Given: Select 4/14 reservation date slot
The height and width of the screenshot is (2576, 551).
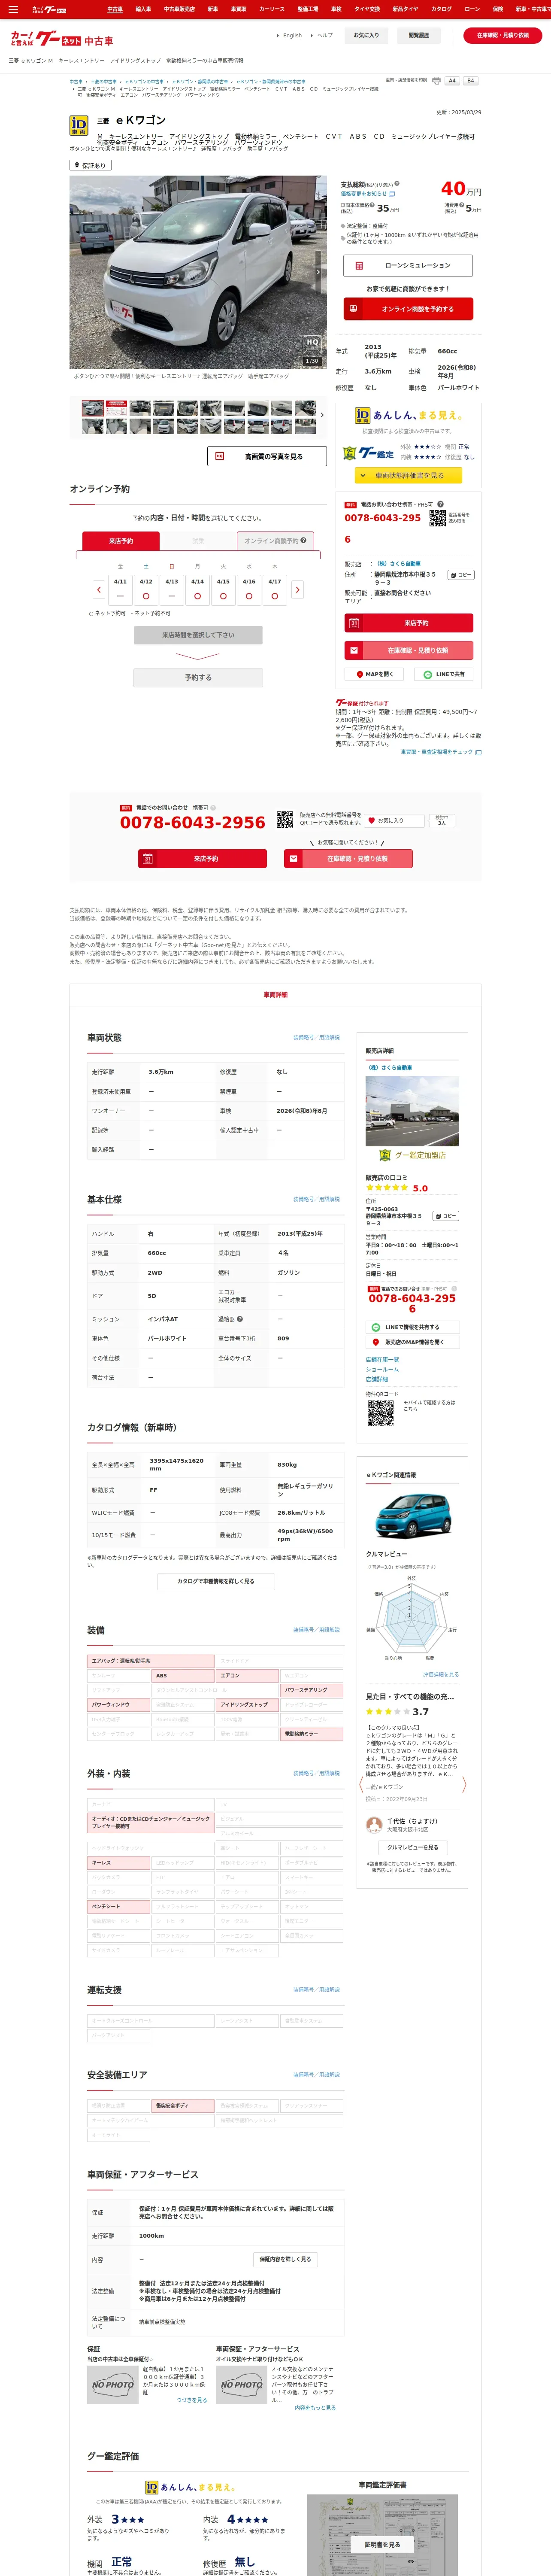Looking at the screenshot, I should (x=197, y=589).
